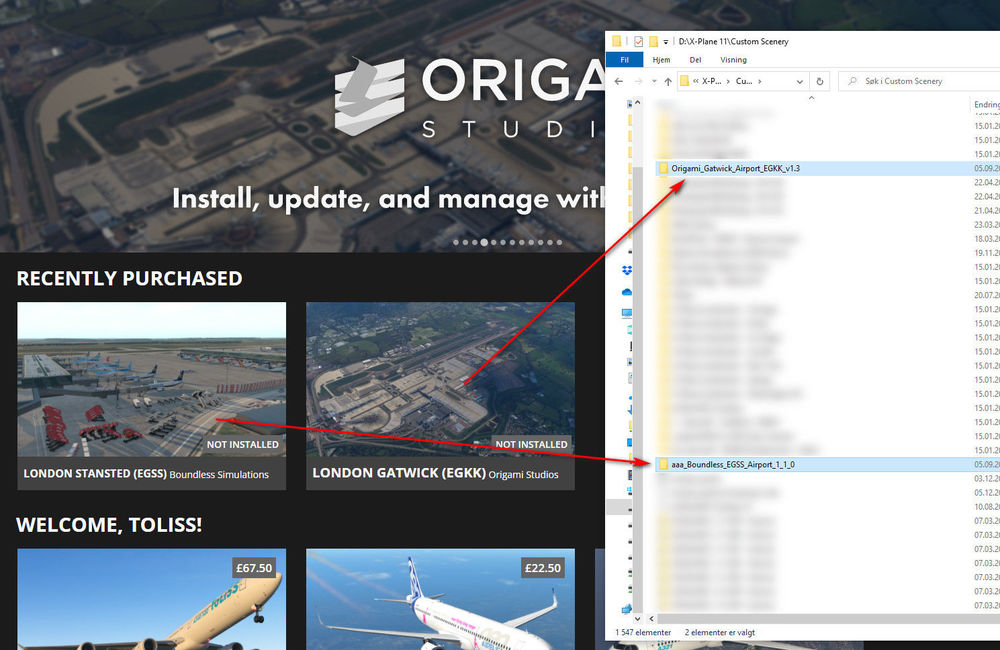Click the Properties checkmark icon in title bar
Image resolution: width=1000 pixels, height=650 pixels.
[x=639, y=42]
